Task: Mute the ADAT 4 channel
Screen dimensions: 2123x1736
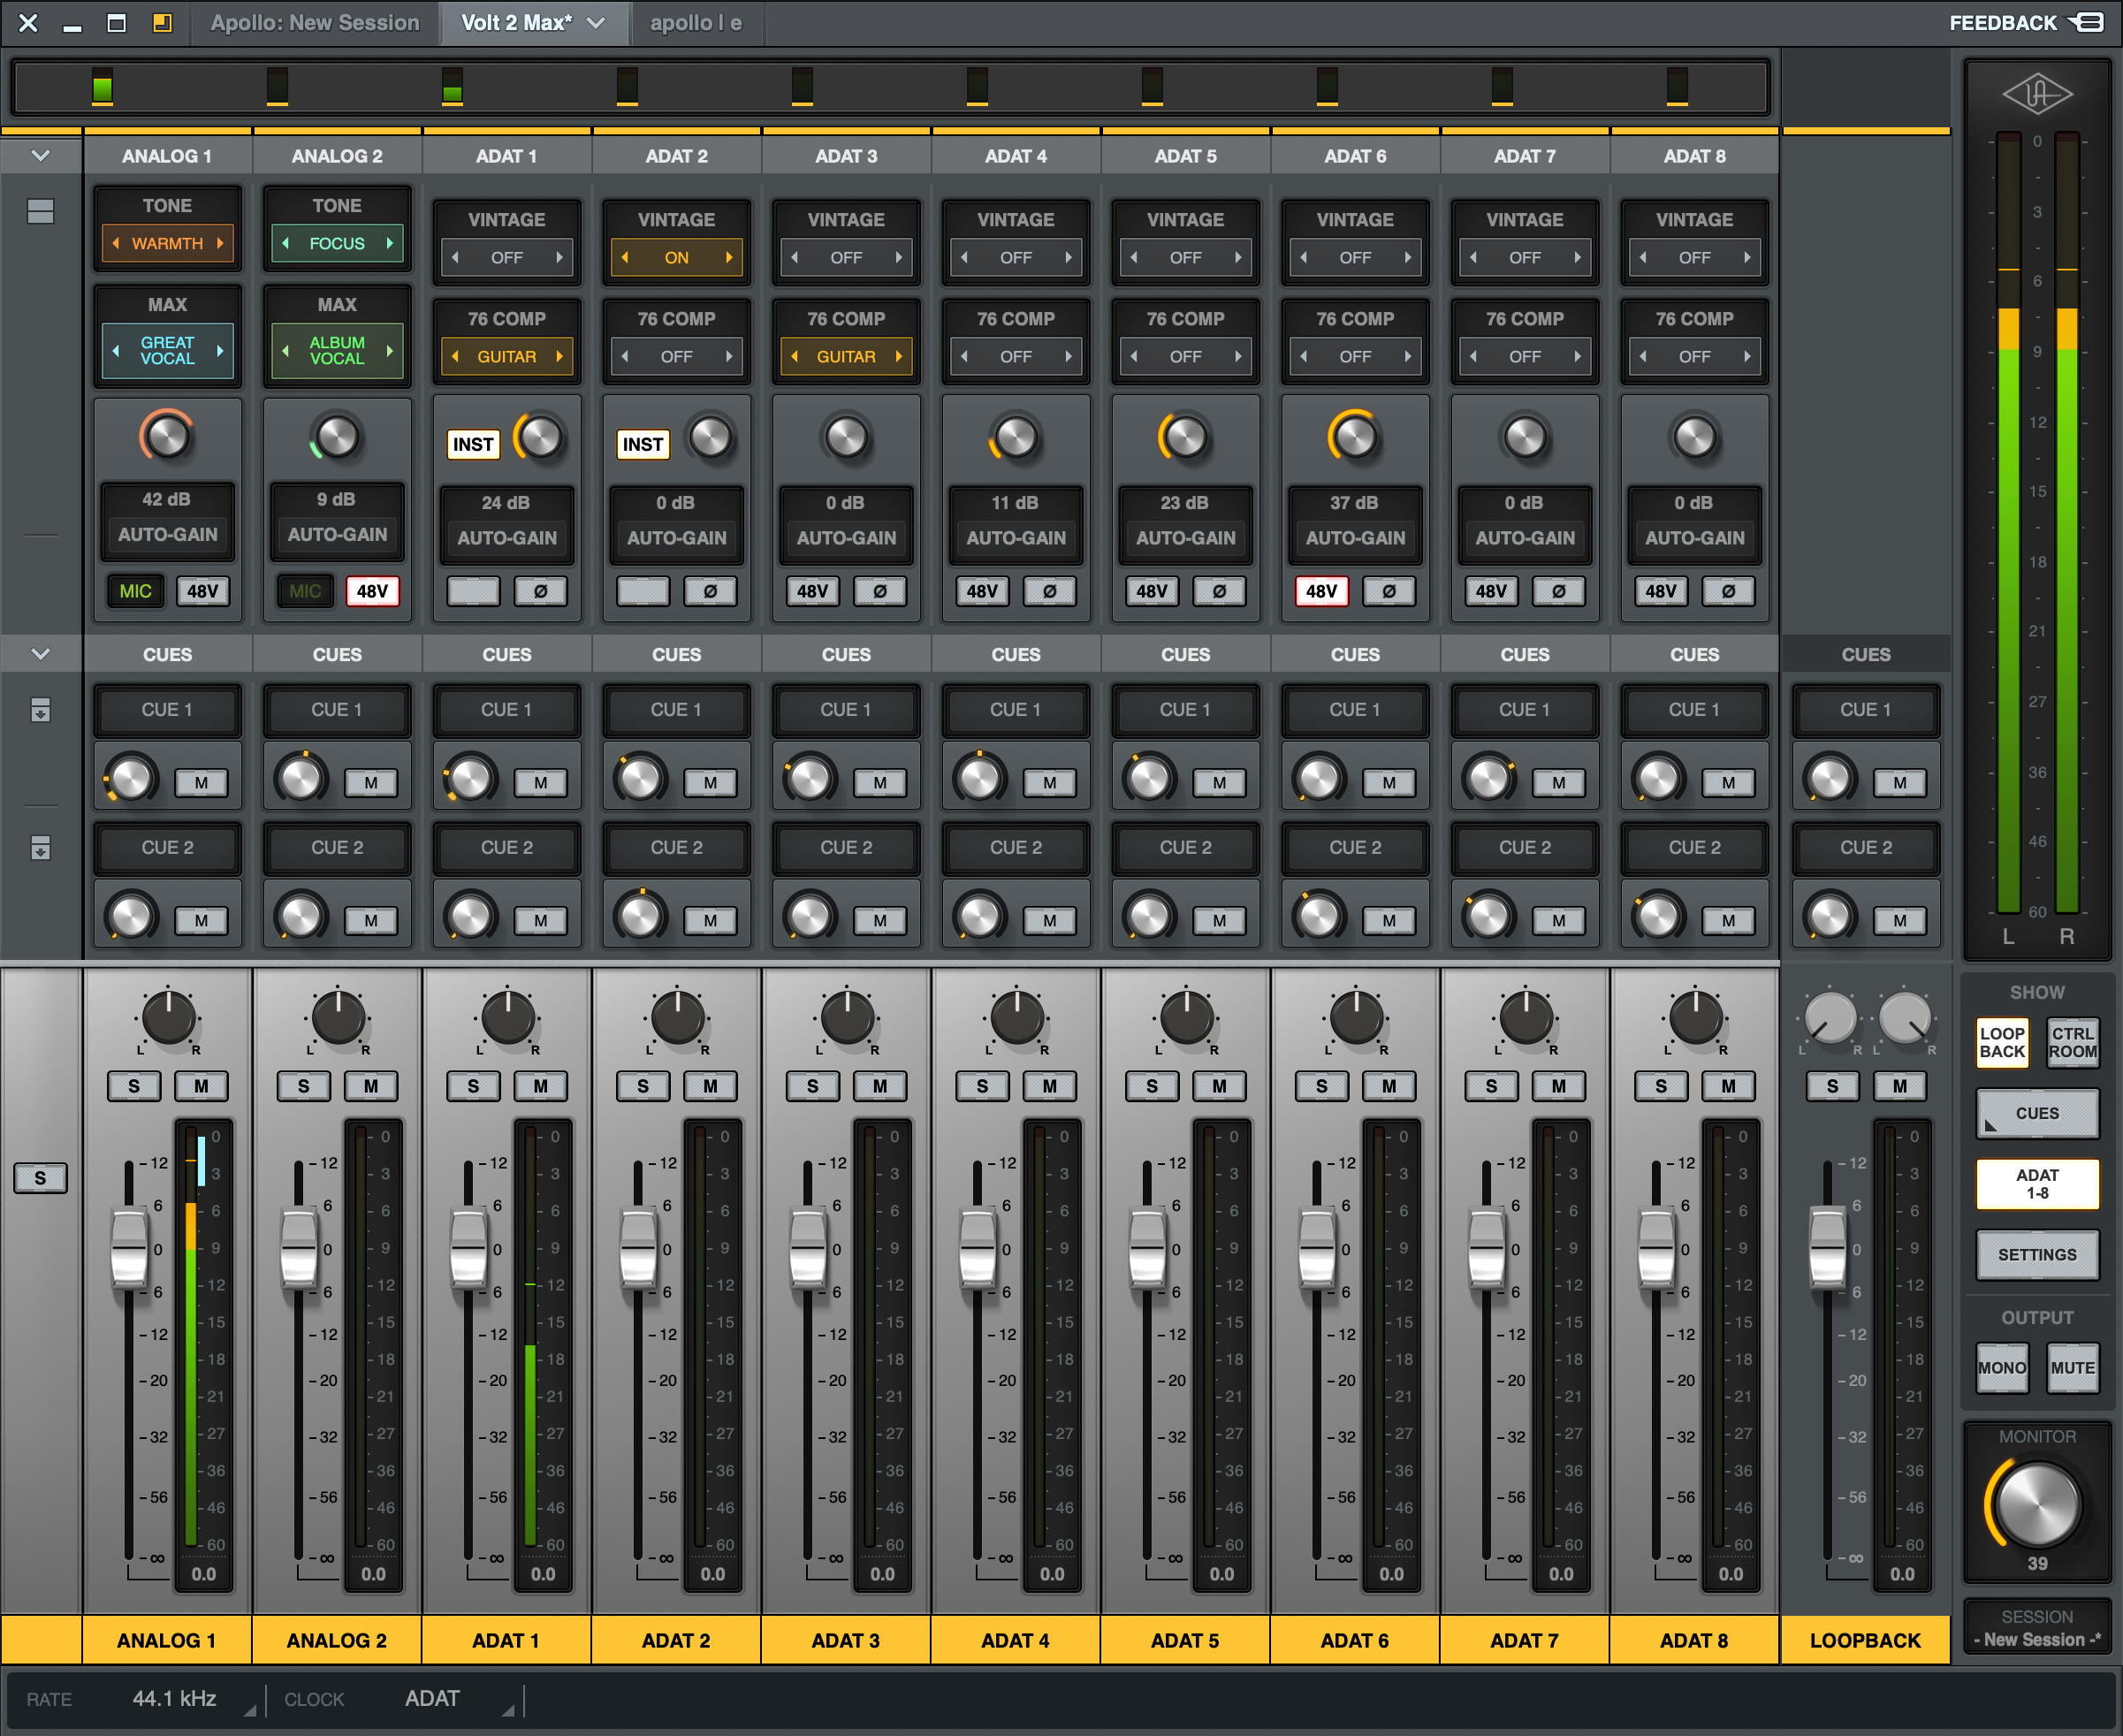Action: coord(1050,1086)
